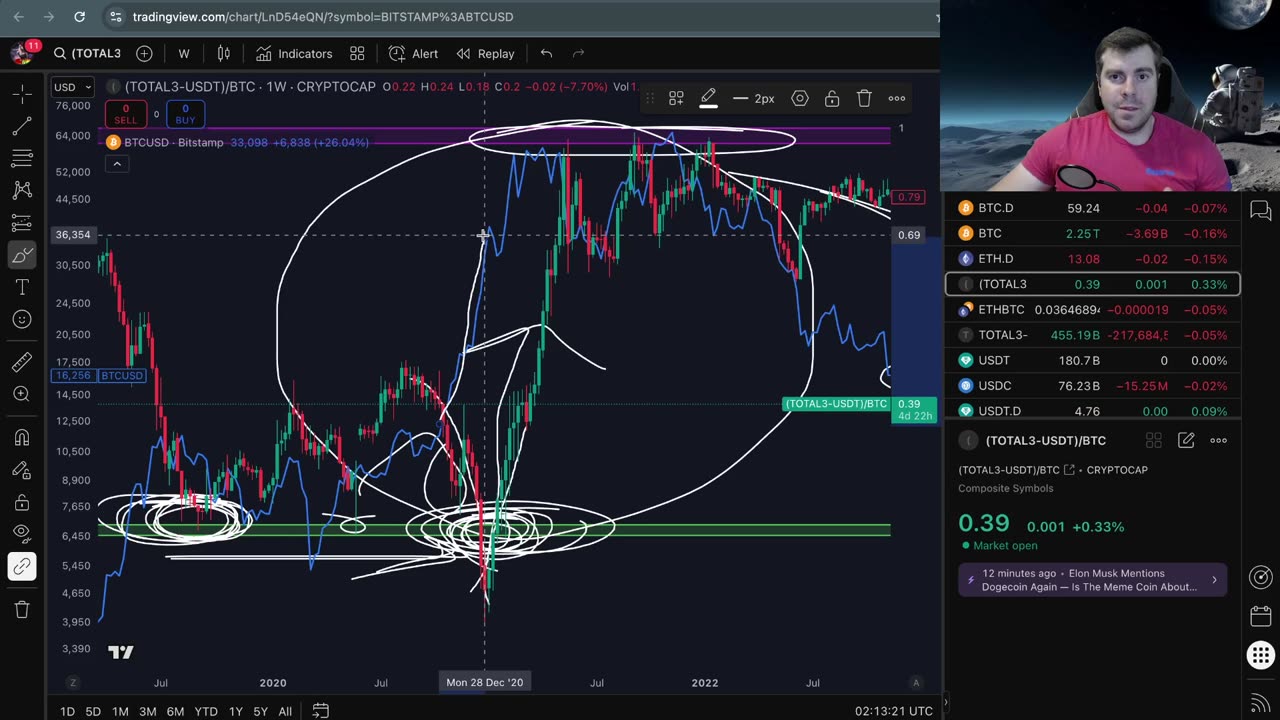
Task: Open drawing templates in the floating toolbar
Action: 676,98
